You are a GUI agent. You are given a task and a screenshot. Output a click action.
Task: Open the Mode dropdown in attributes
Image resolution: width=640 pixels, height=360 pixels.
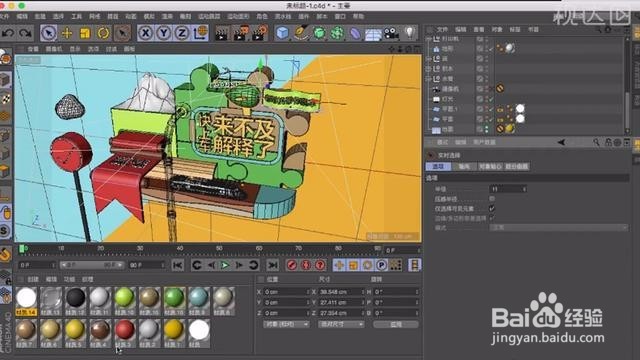pos(558,227)
